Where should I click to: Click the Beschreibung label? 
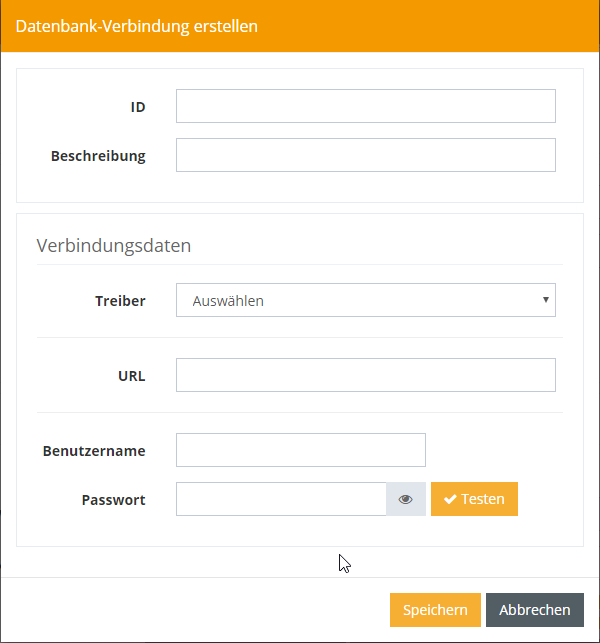point(98,155)
